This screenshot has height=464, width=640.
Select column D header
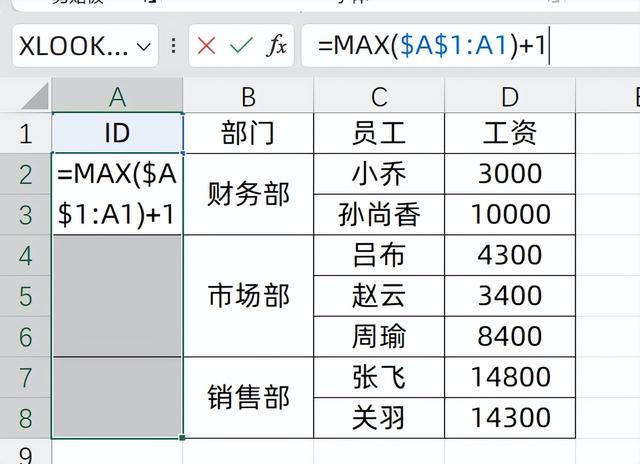tap(510, 96)
